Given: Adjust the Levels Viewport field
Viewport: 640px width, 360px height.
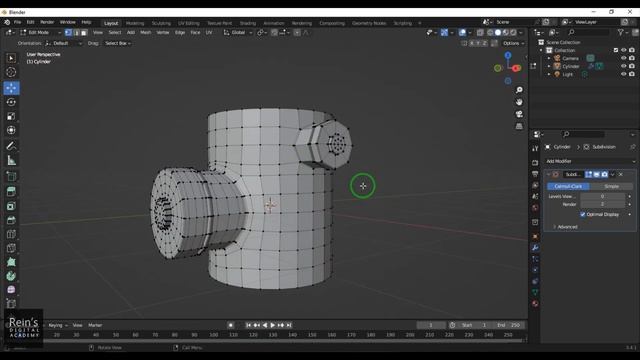Looking at the screenshot, I should pyautogui.click(x=602, y=196).
